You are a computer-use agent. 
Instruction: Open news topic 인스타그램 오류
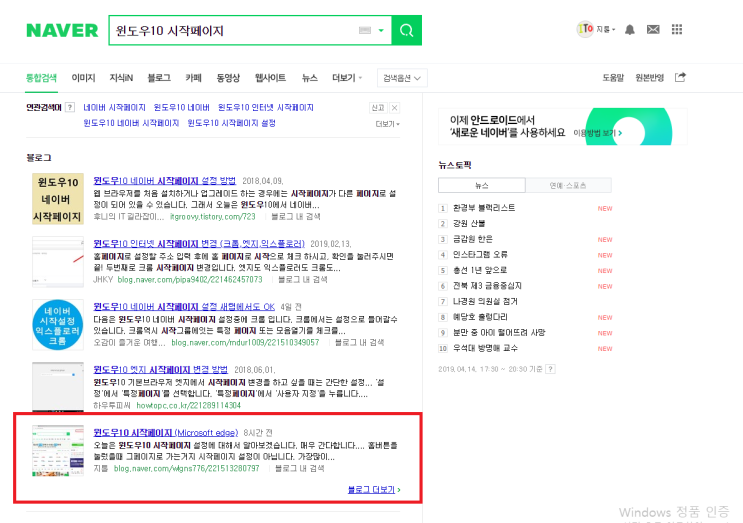coord(480,255)
